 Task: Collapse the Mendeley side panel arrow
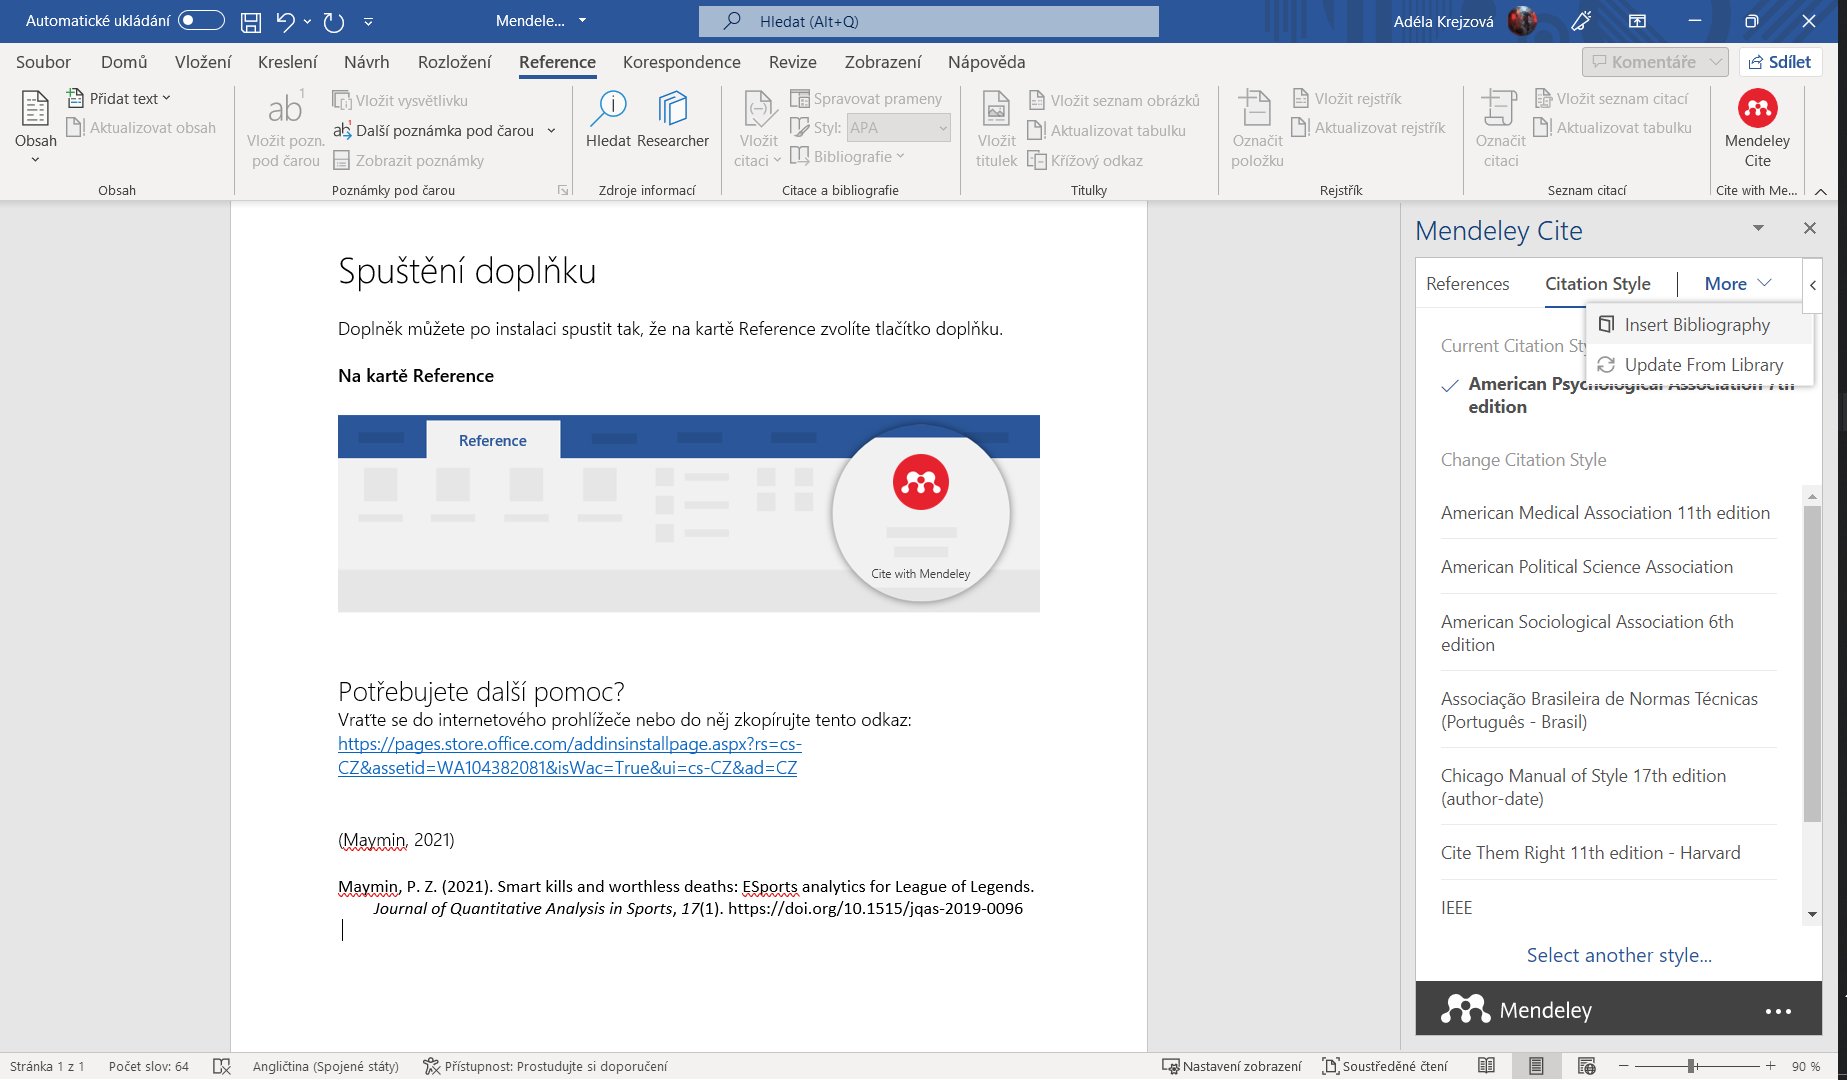[x=1812, y=285]
